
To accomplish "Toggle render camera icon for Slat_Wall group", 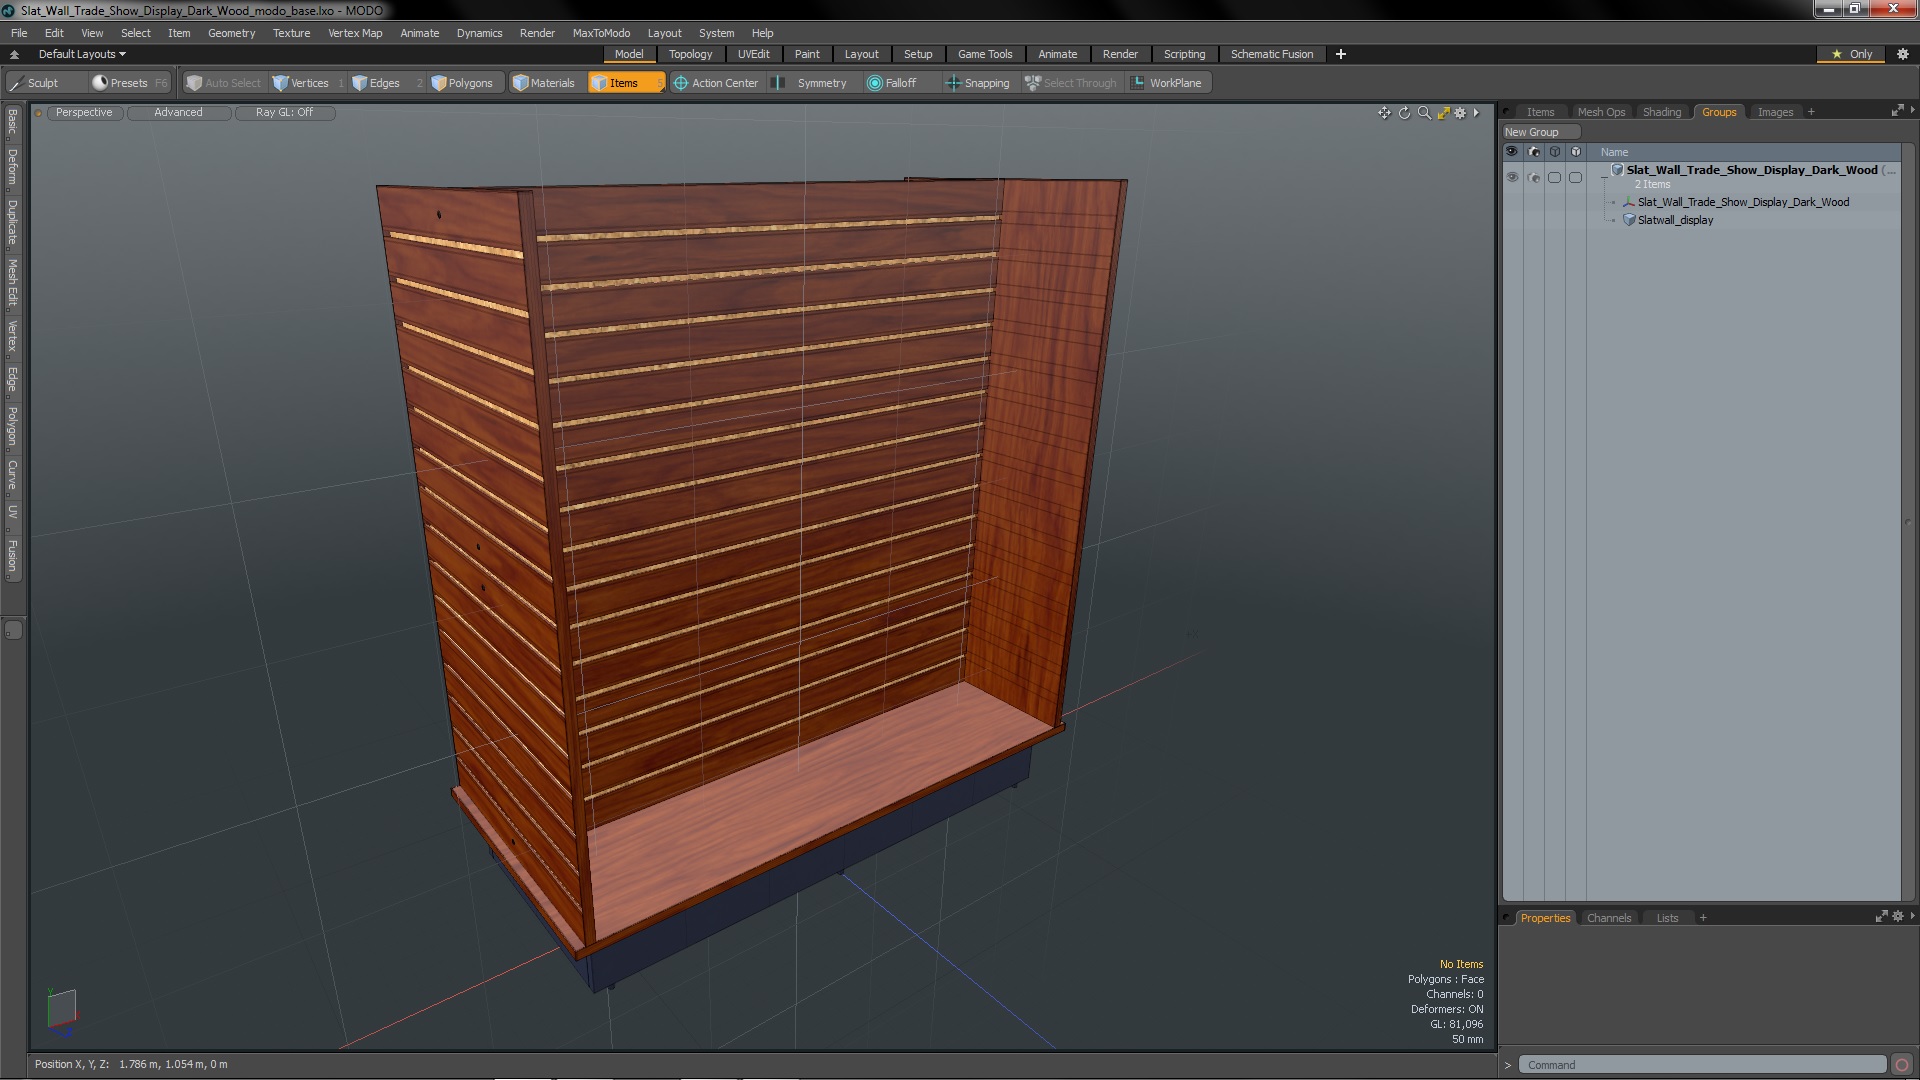I will [1534, 177].
